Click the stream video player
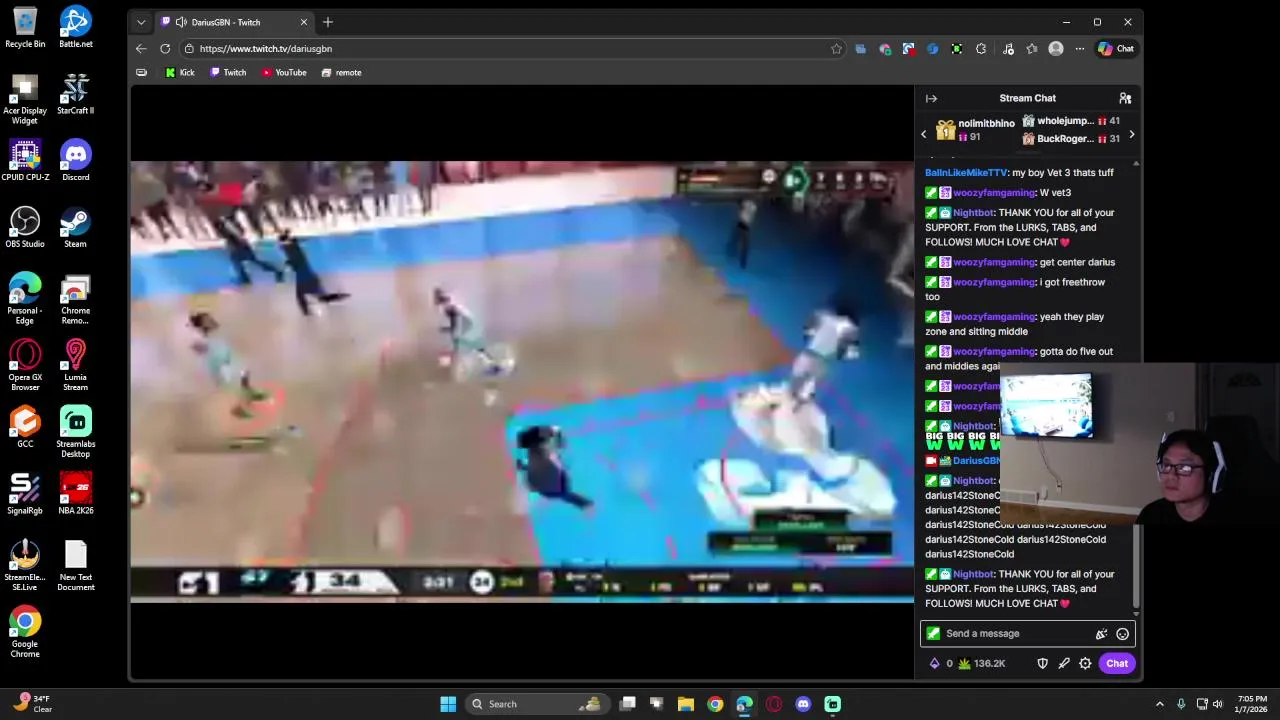 (x=522, y=382)
